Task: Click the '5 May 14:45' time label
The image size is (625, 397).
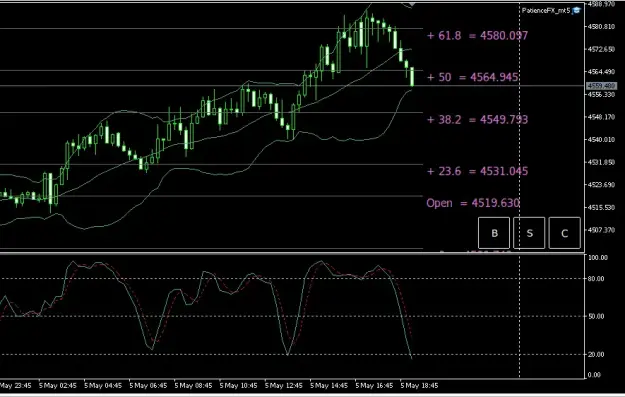Action: point(329,386)
